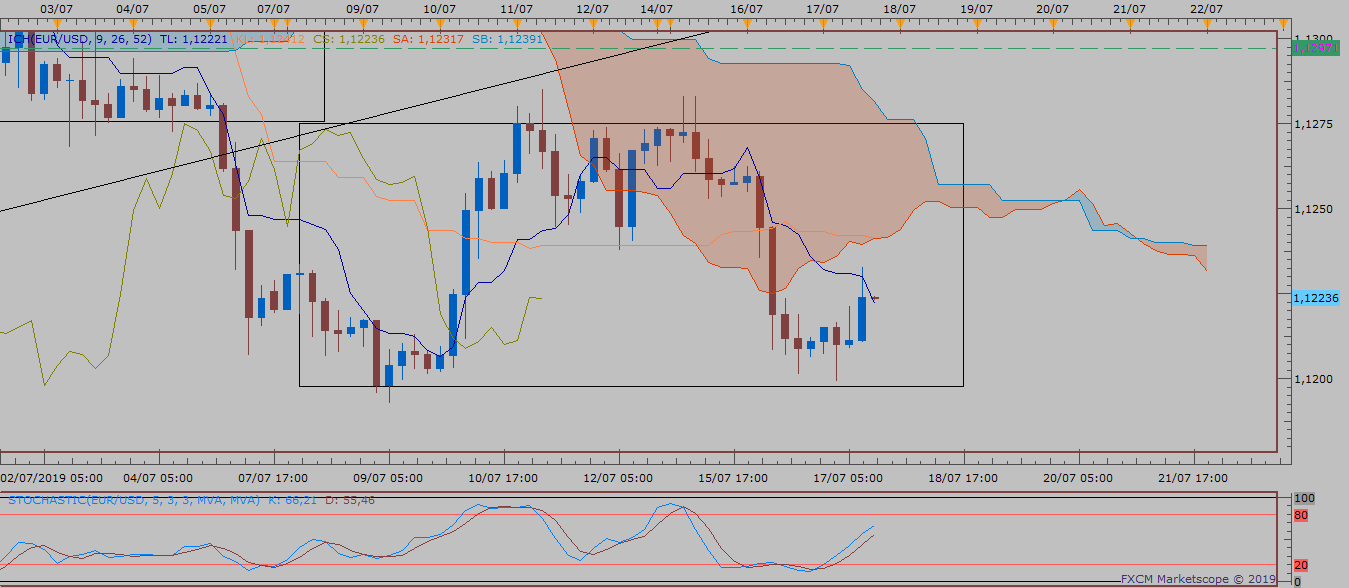Click the 14/07 date label on top axis
1349x588 pixels.
[x=656, y=8]
